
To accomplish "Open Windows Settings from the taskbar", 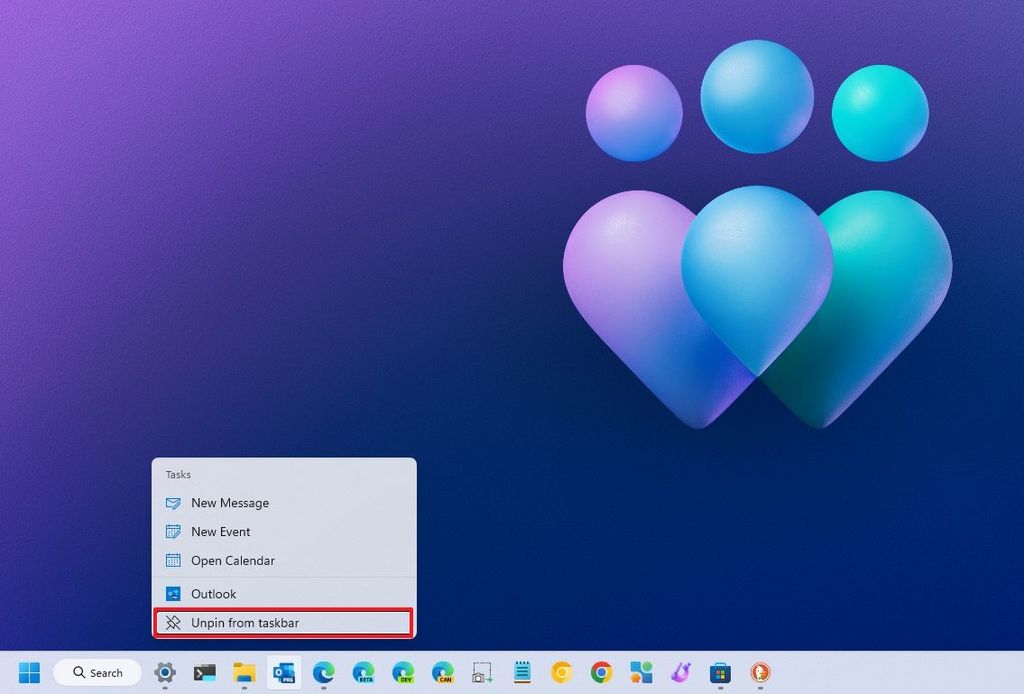I will pos(163,673).
